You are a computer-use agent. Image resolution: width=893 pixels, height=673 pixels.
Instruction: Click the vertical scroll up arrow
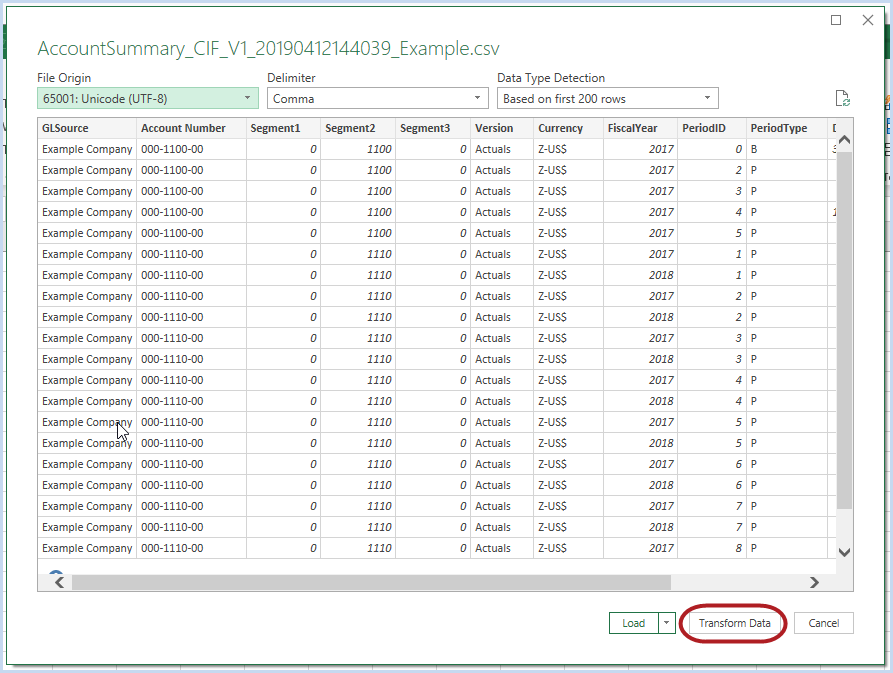click(x=845, y=140)
